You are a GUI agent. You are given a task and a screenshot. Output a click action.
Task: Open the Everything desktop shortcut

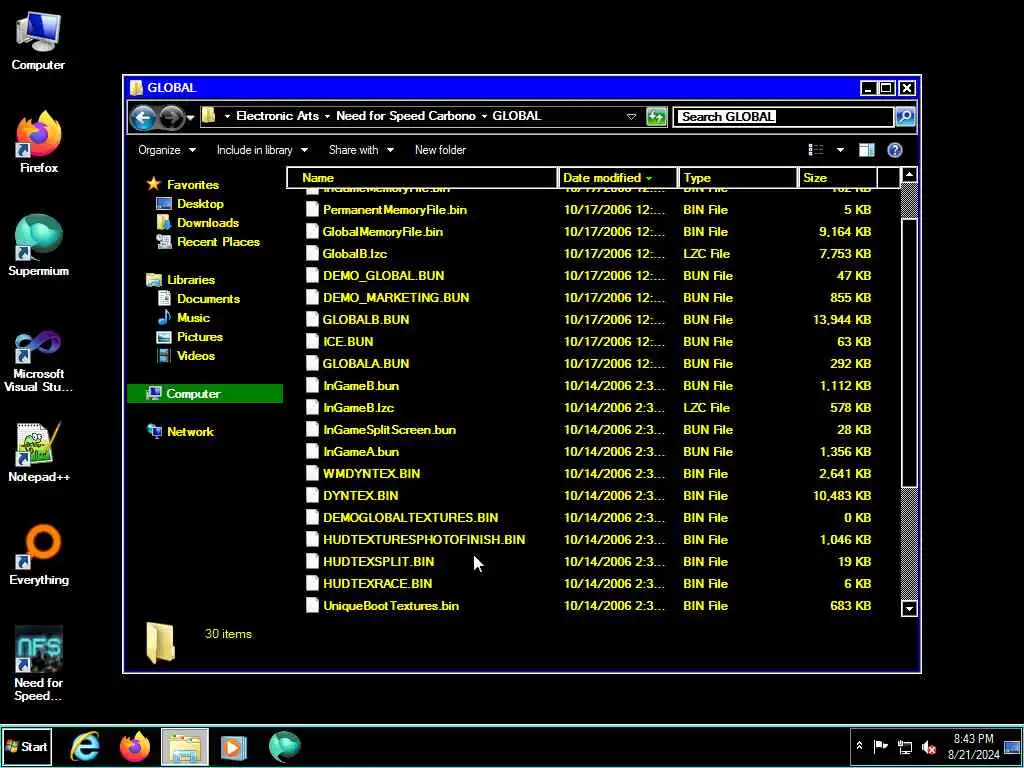coord(39,555)
